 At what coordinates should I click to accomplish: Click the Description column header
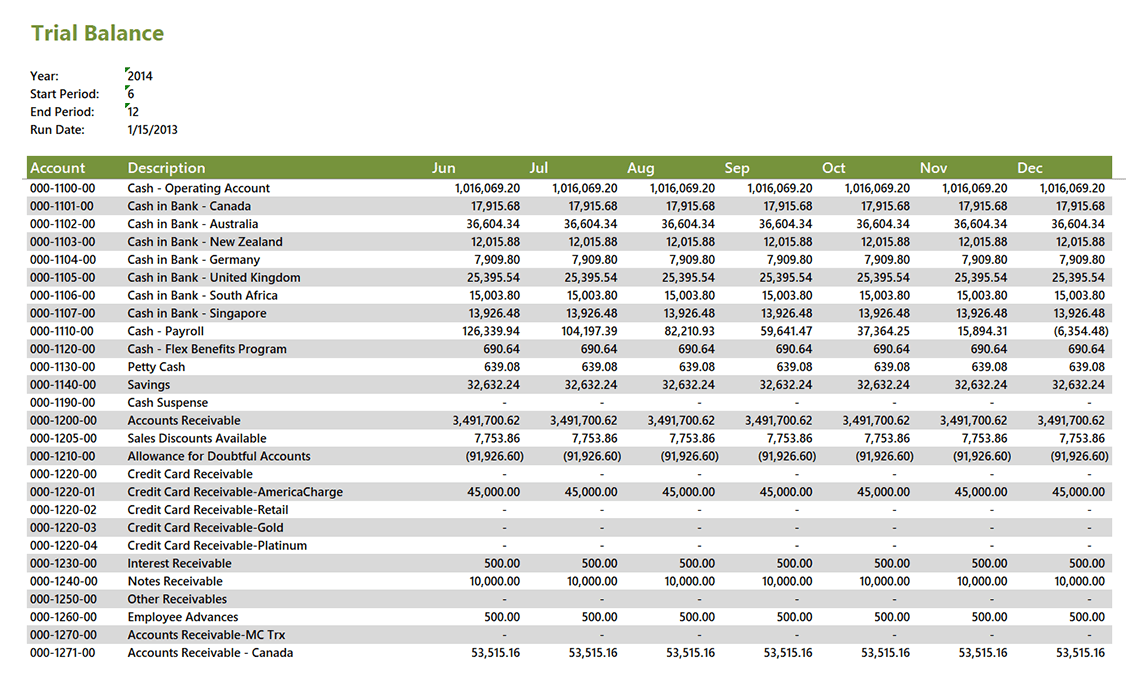166,168
